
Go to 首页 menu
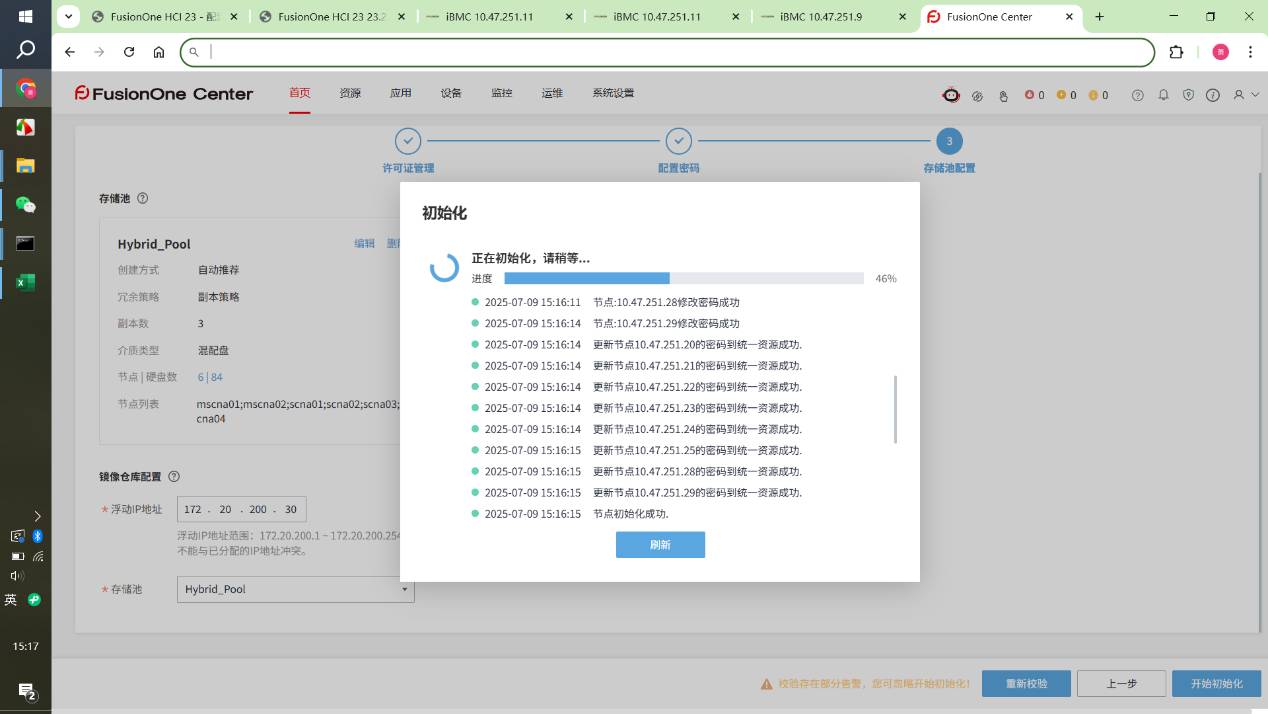(300, 93)
